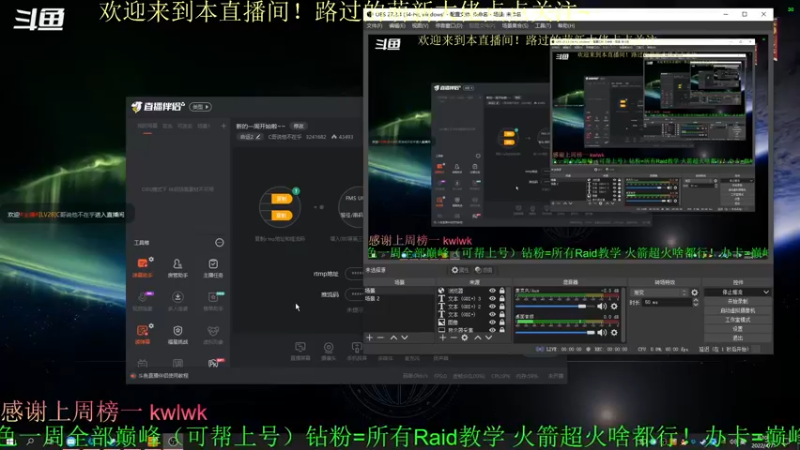Open the 斗鱼直播伴侣使用教程 tutorial link
The width and height of the screenshot is (800, 450).
coord(163,376)
